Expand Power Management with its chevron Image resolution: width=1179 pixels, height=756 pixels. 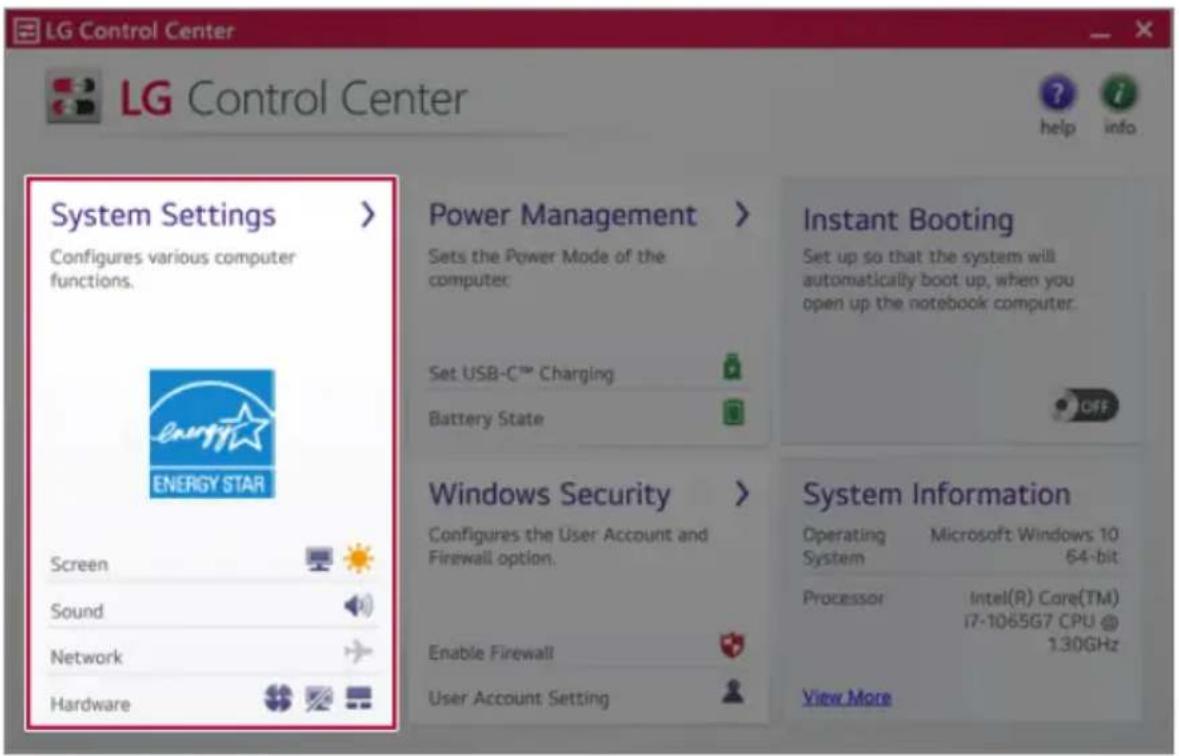(x=742, y=215)
